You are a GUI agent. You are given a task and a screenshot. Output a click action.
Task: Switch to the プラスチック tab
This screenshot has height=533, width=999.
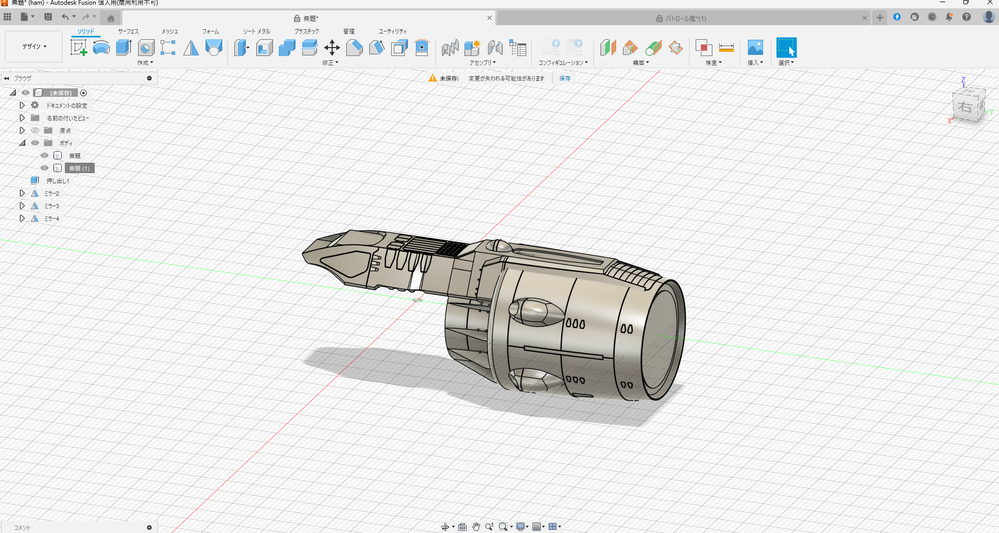[x=306, y=31]
